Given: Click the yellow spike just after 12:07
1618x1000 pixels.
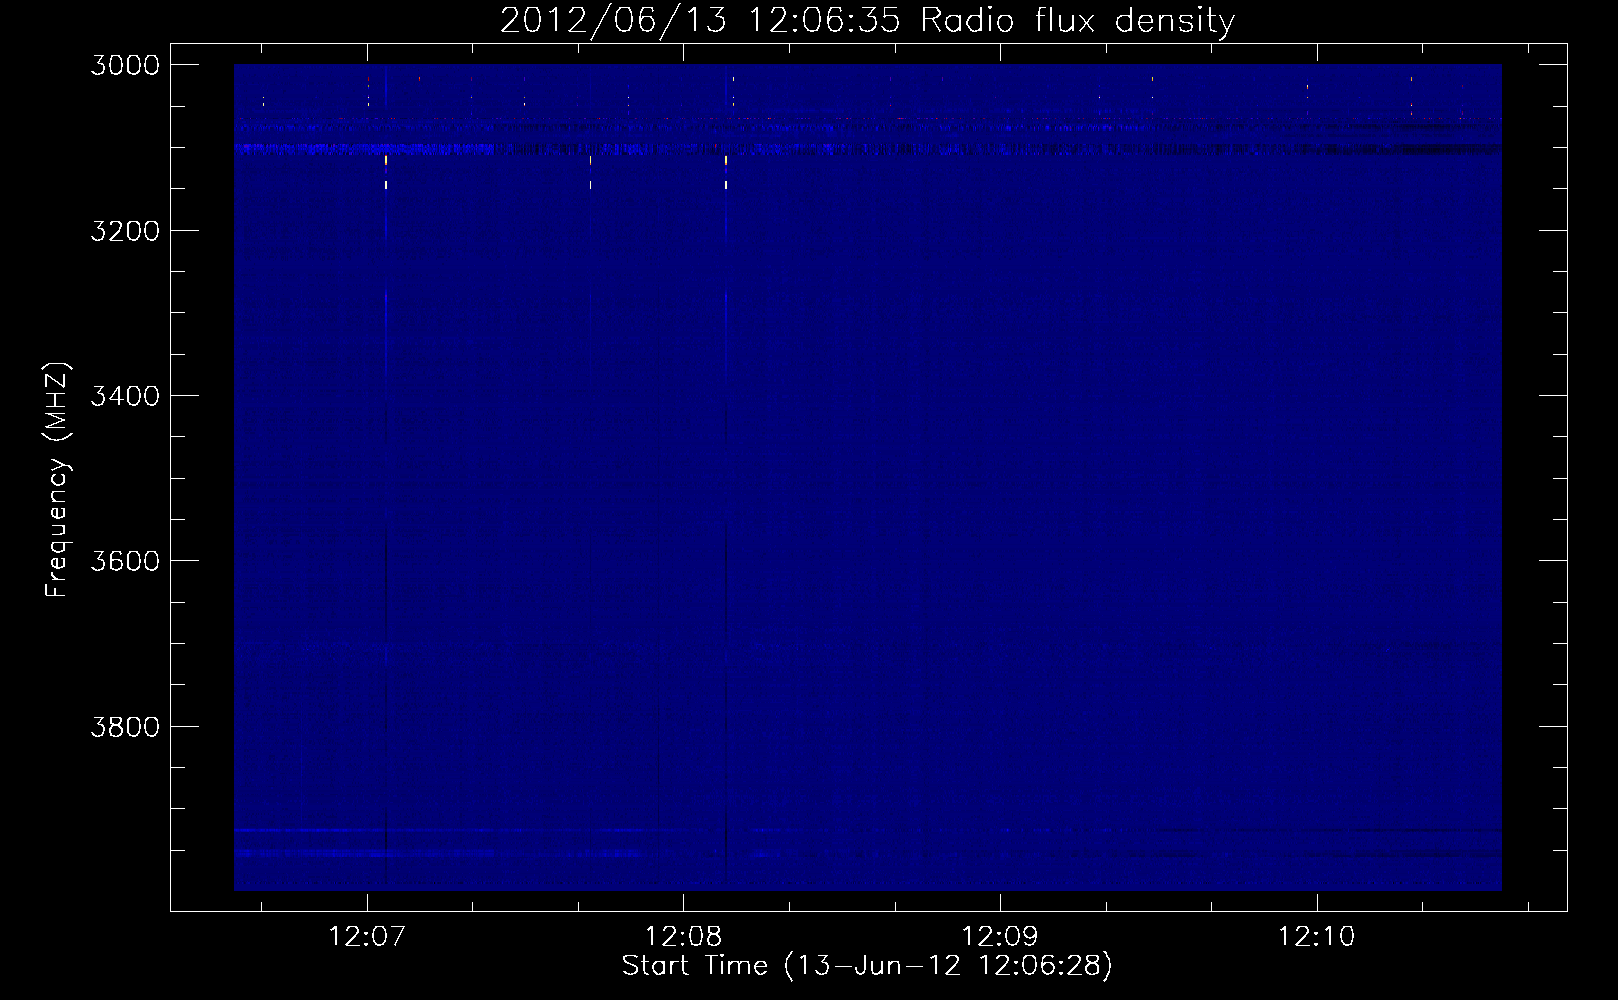Looking at the screenshot, I should (x=386, y=171).
